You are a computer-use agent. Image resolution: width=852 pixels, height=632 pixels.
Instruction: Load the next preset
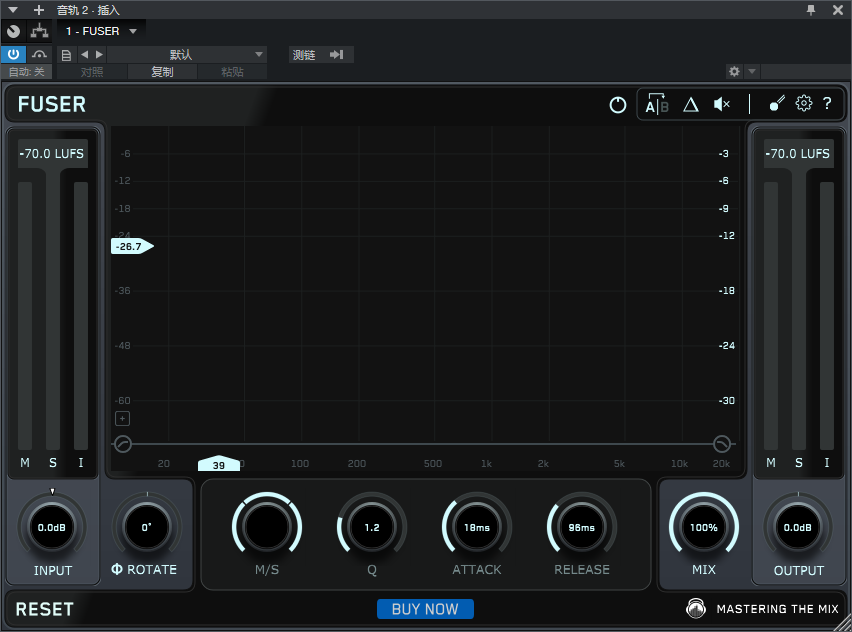click(99, 54)
